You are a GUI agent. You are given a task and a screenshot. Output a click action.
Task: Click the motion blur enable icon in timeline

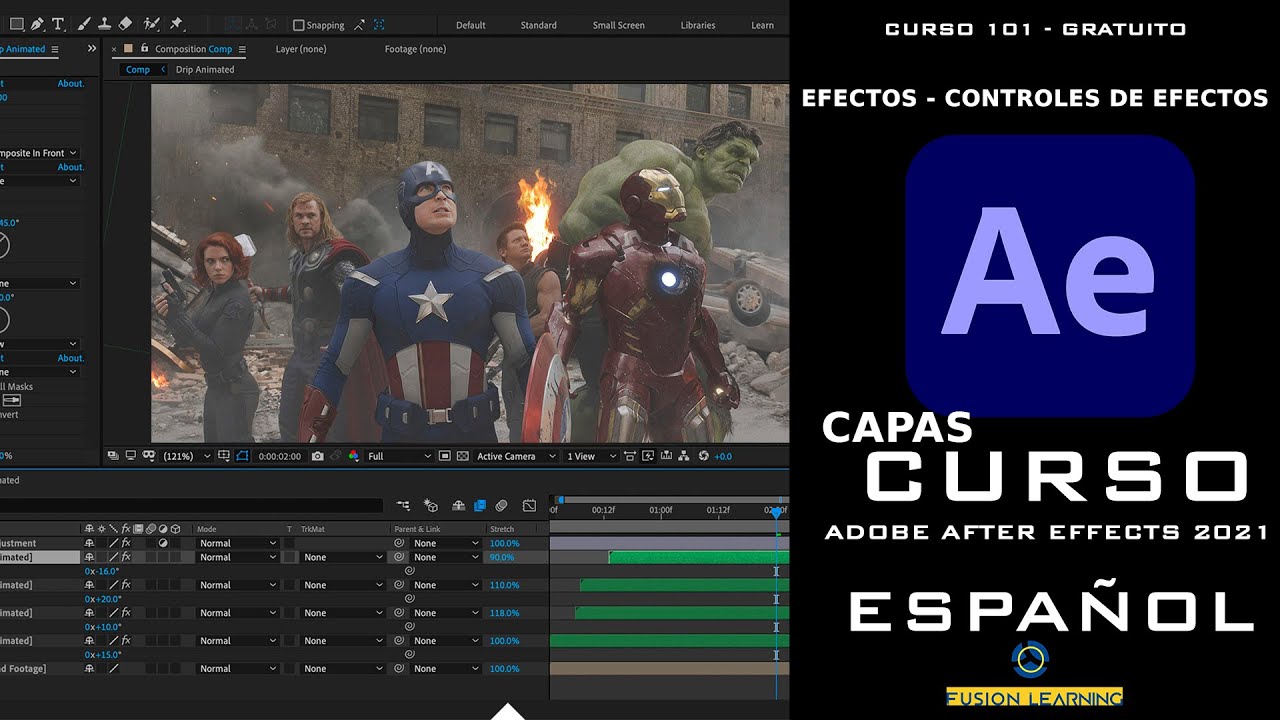click(501, 506)
